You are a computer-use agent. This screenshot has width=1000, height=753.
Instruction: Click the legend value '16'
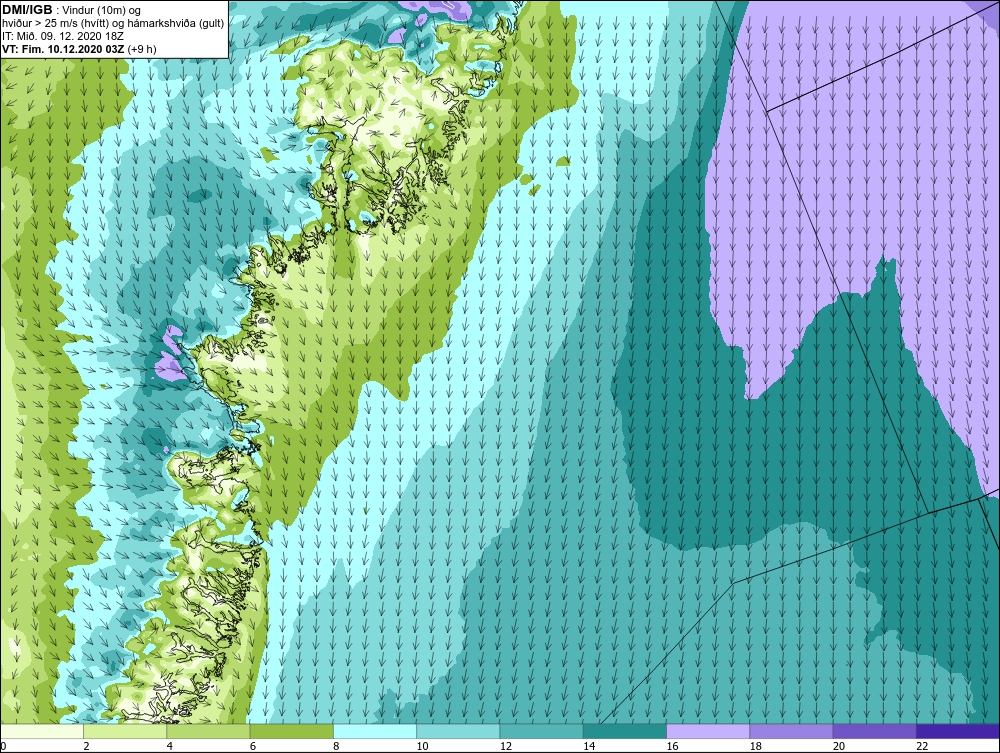click(672, 746)
